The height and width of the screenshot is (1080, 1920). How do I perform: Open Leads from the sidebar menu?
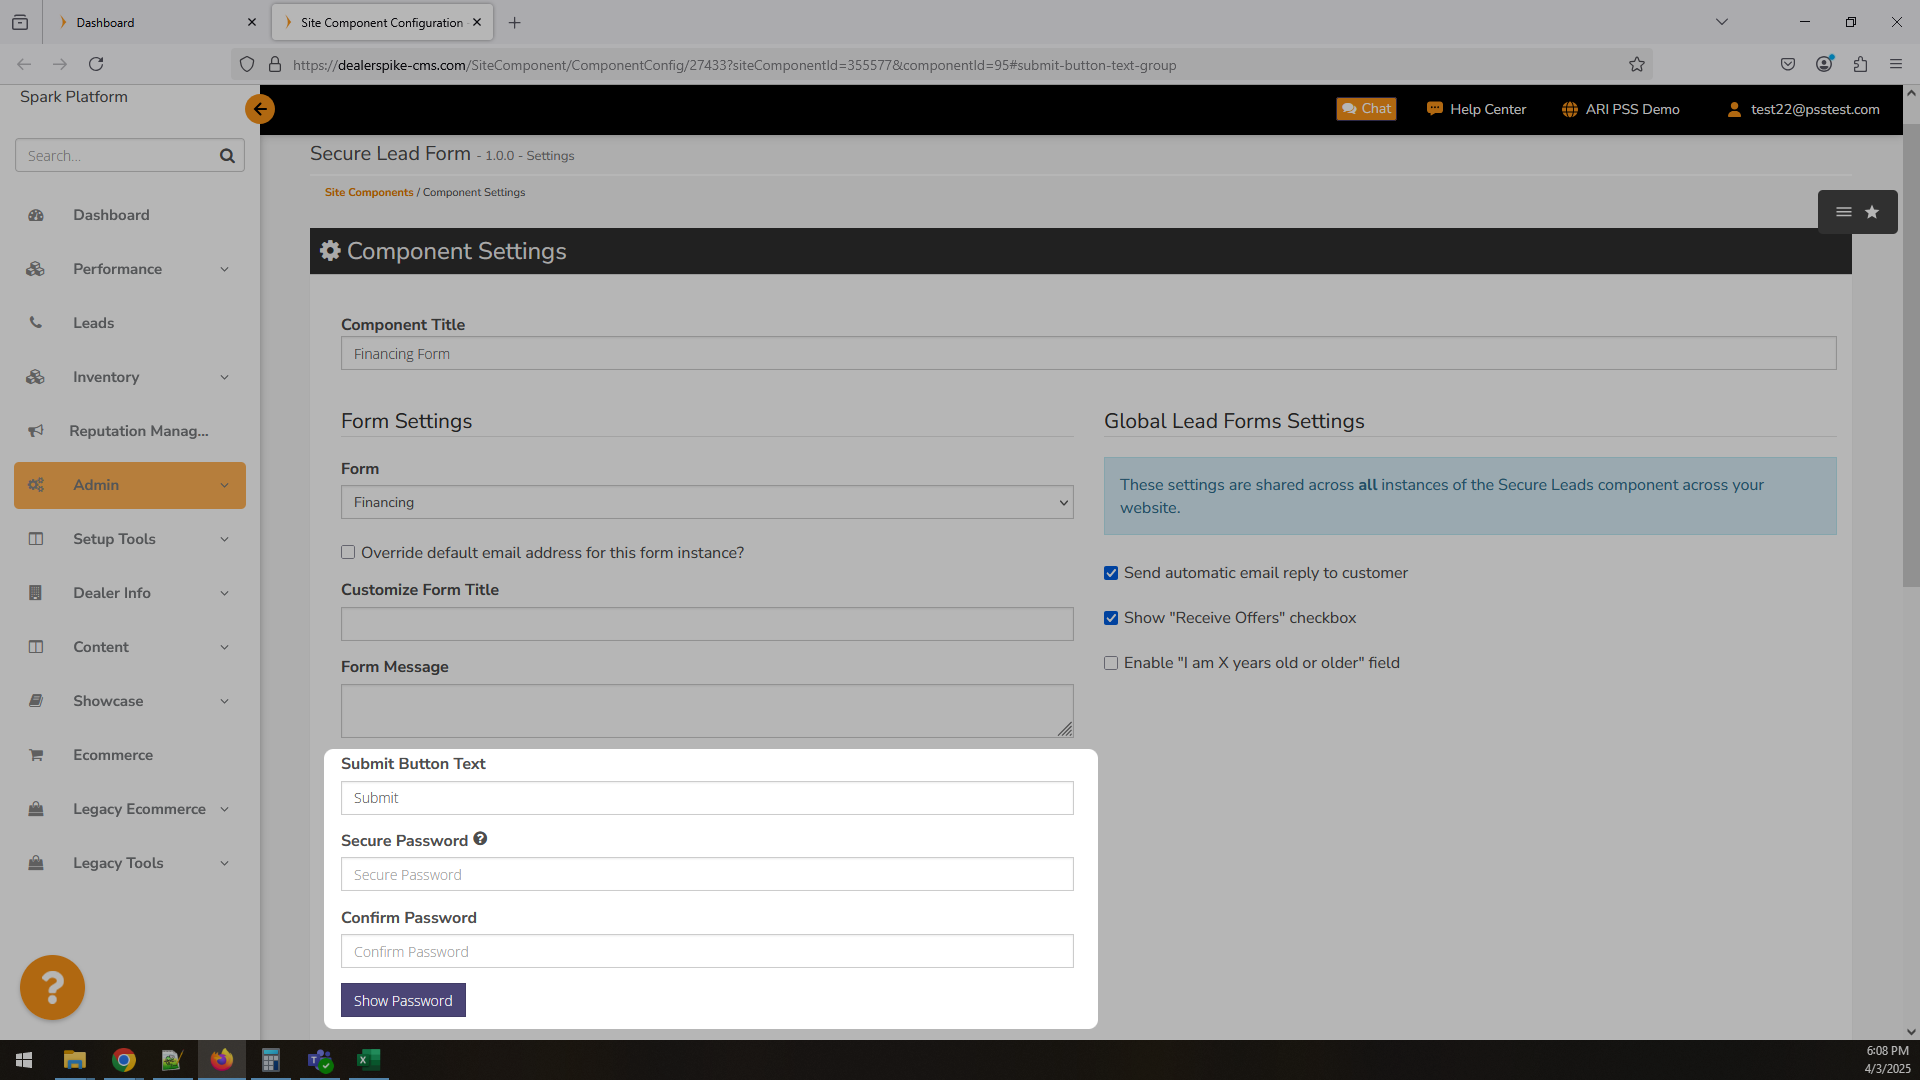[93, 323]
